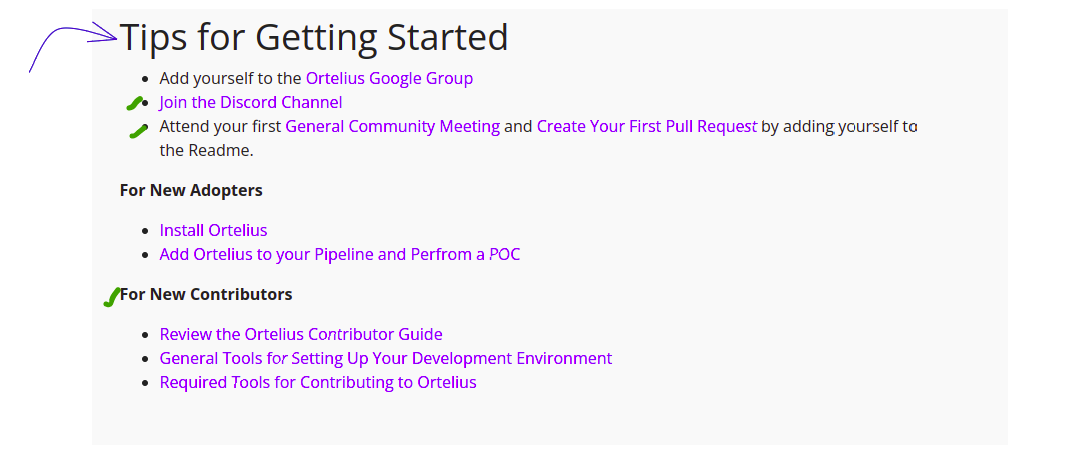Screen dimensions: 1092x456
Task: Click green checkmark beside For New Contributors
Action: 111,297
